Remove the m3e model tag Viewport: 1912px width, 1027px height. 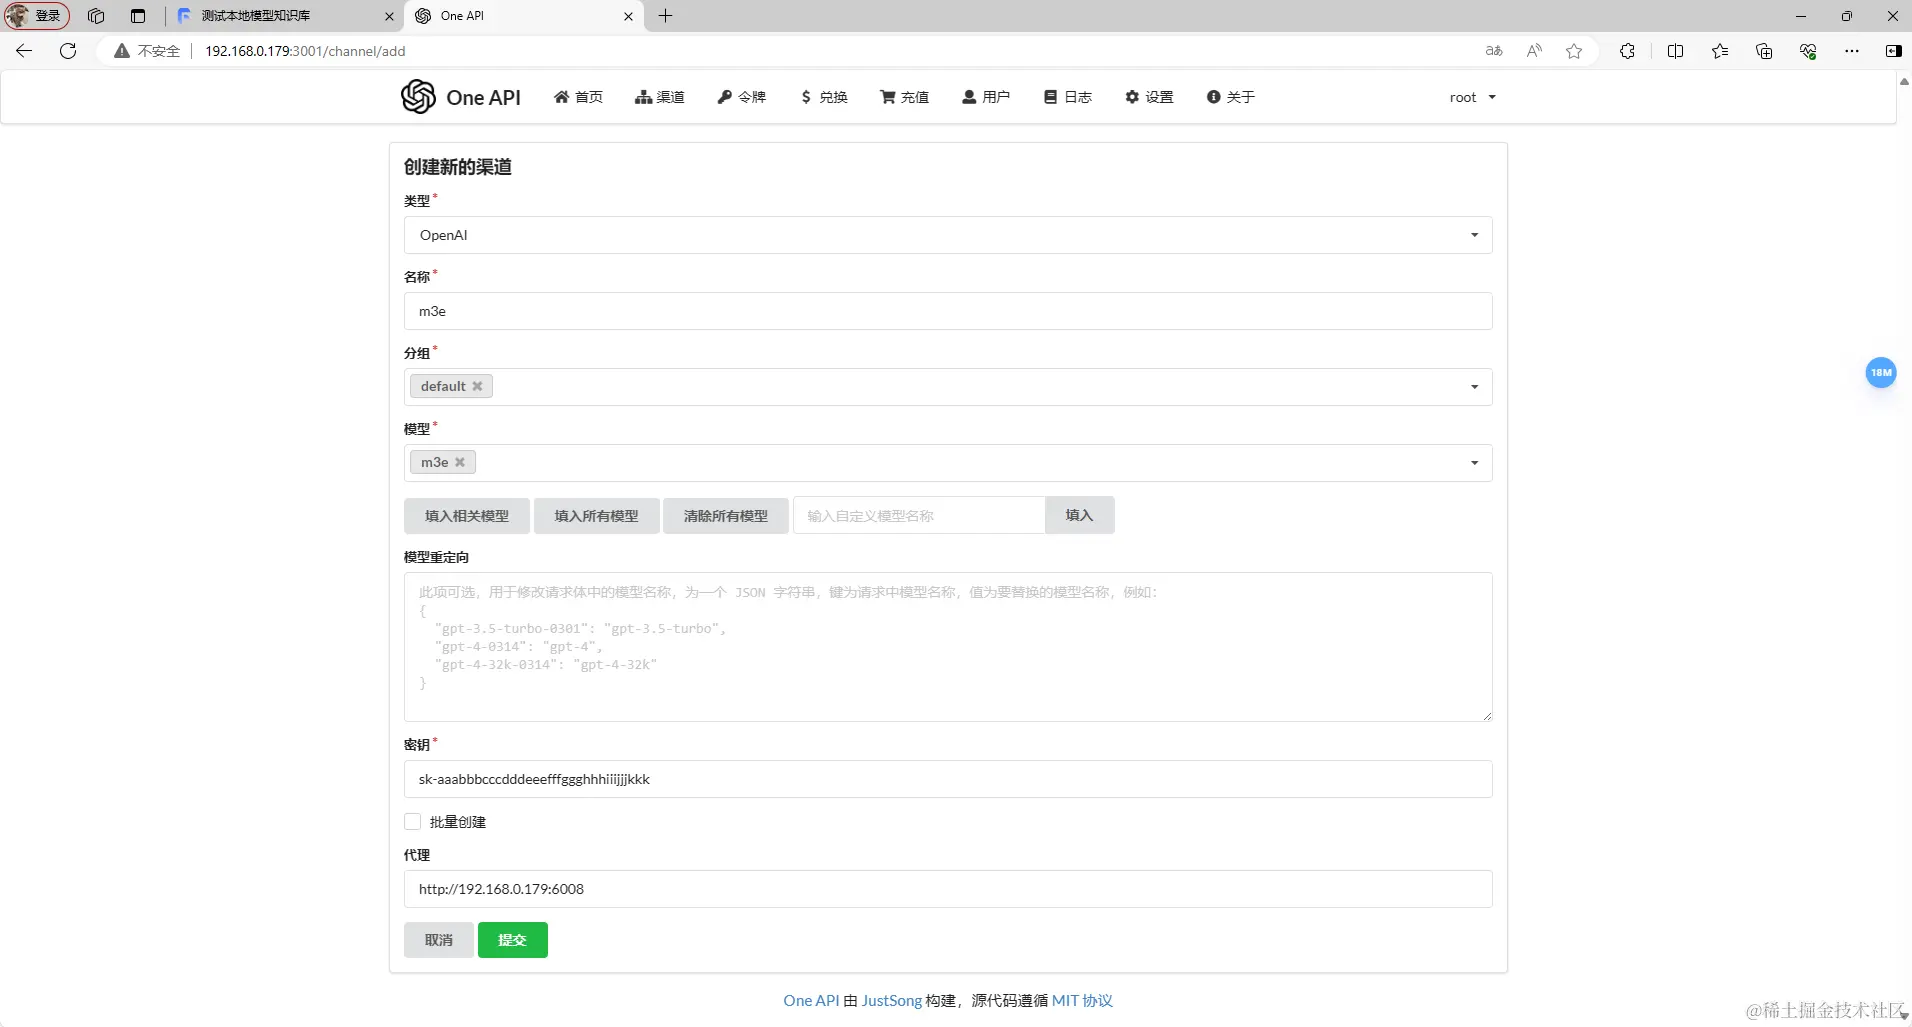tap(460, 463)
